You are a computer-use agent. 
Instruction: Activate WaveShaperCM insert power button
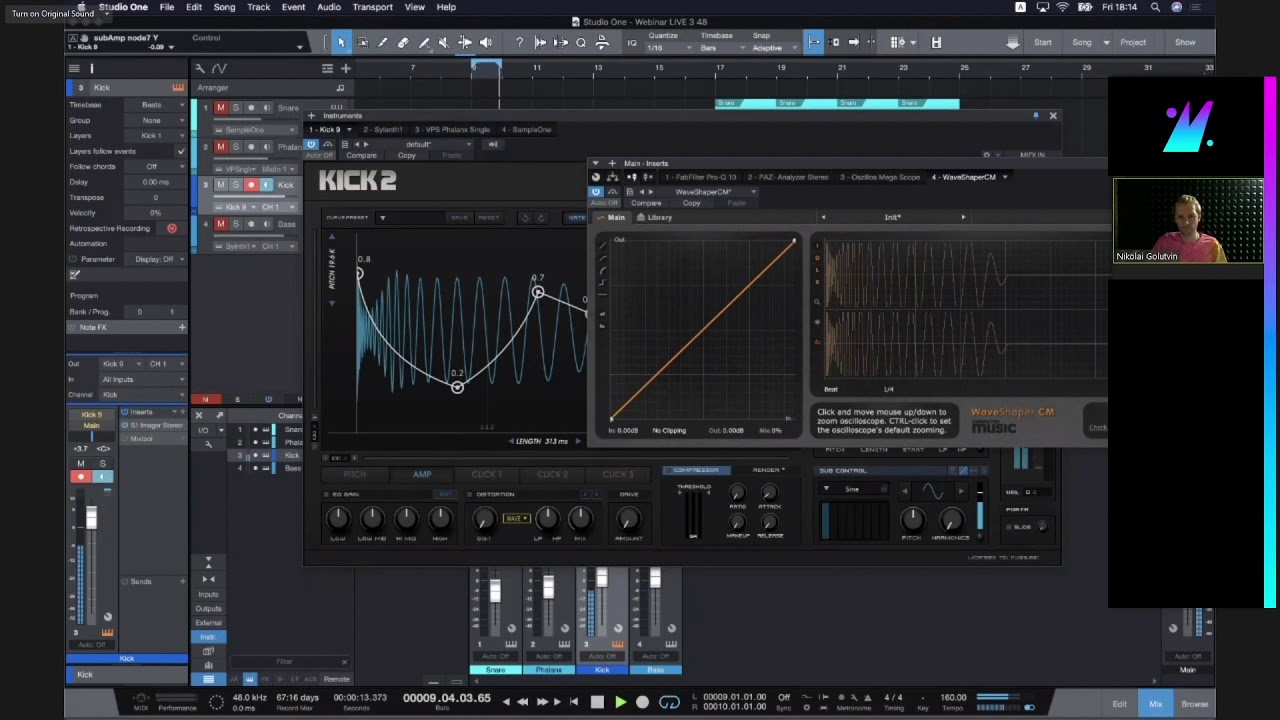click(596, 191)
